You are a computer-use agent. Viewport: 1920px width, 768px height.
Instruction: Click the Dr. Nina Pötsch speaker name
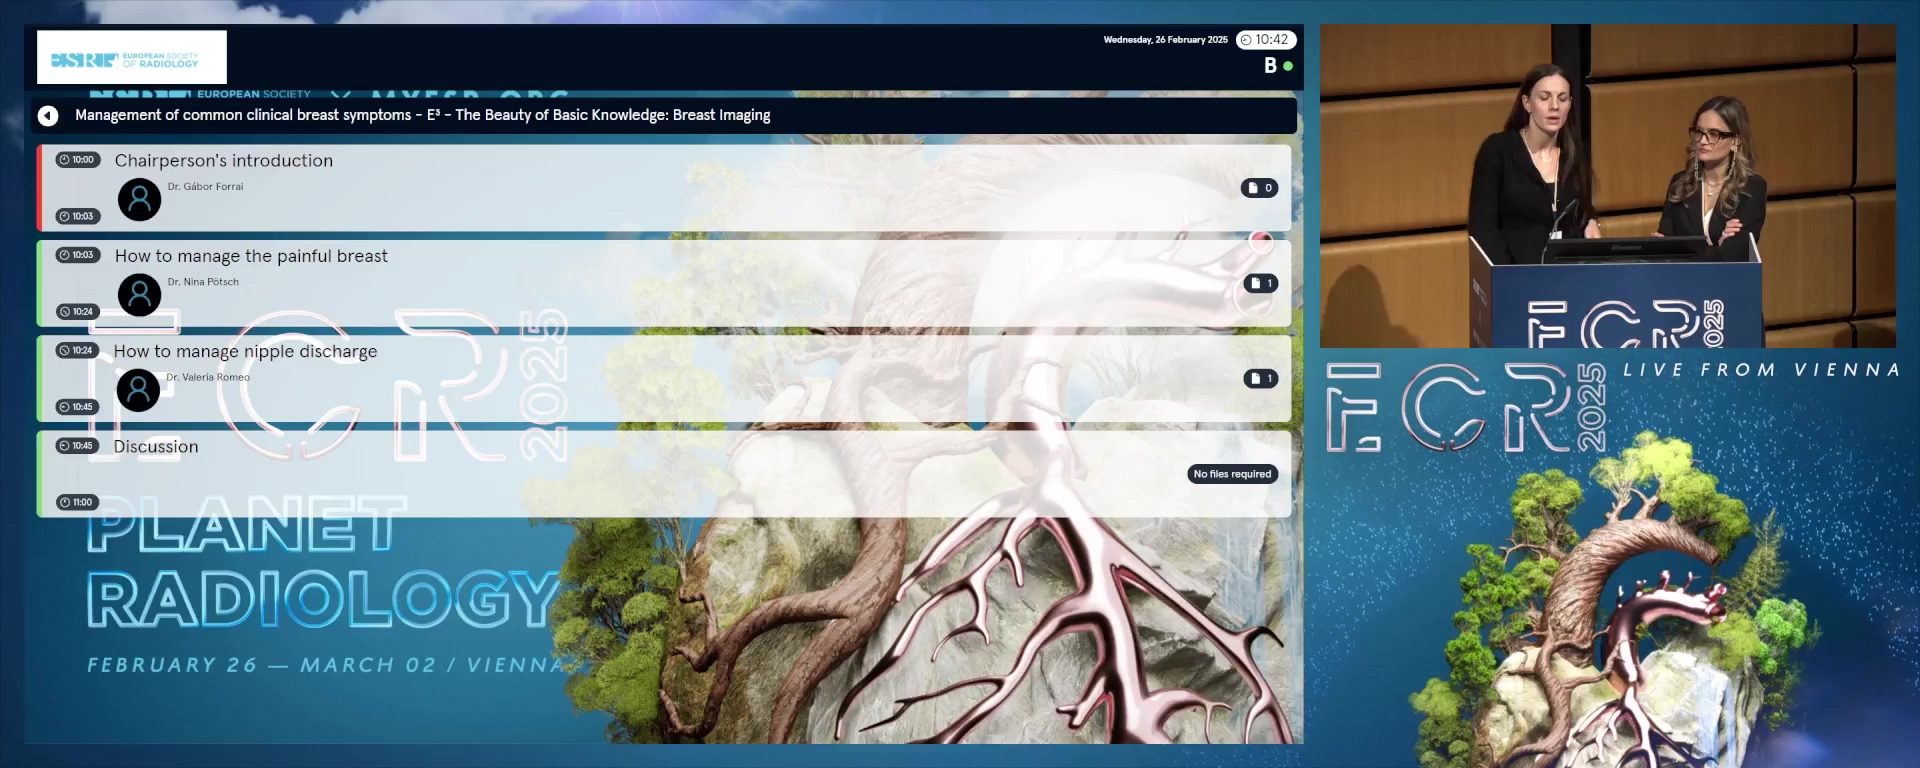203,282
